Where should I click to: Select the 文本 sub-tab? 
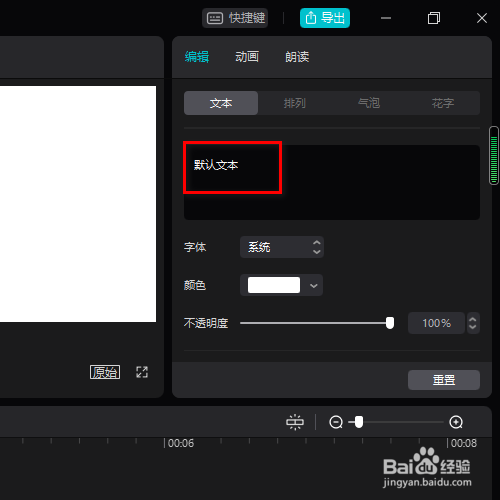tap(221, 103)
